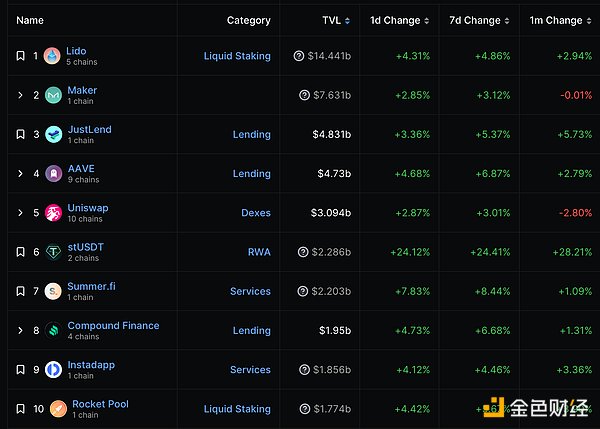Click the JustLend logo icon
This screenshot has height=429, width=600.
point(53,134)
